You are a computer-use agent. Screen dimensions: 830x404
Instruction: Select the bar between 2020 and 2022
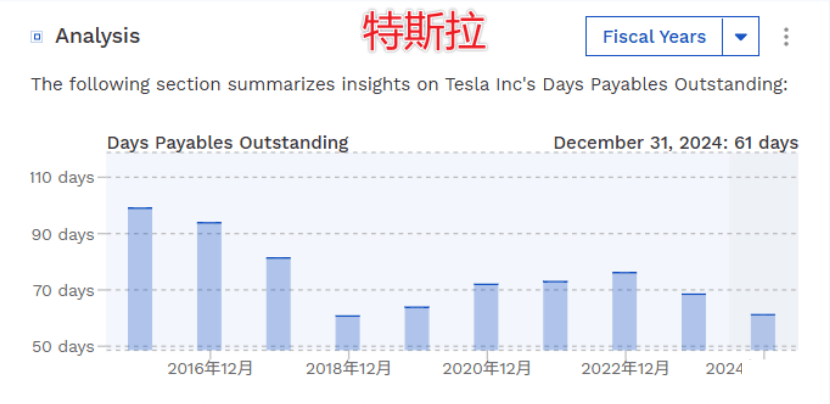[555, 316]
